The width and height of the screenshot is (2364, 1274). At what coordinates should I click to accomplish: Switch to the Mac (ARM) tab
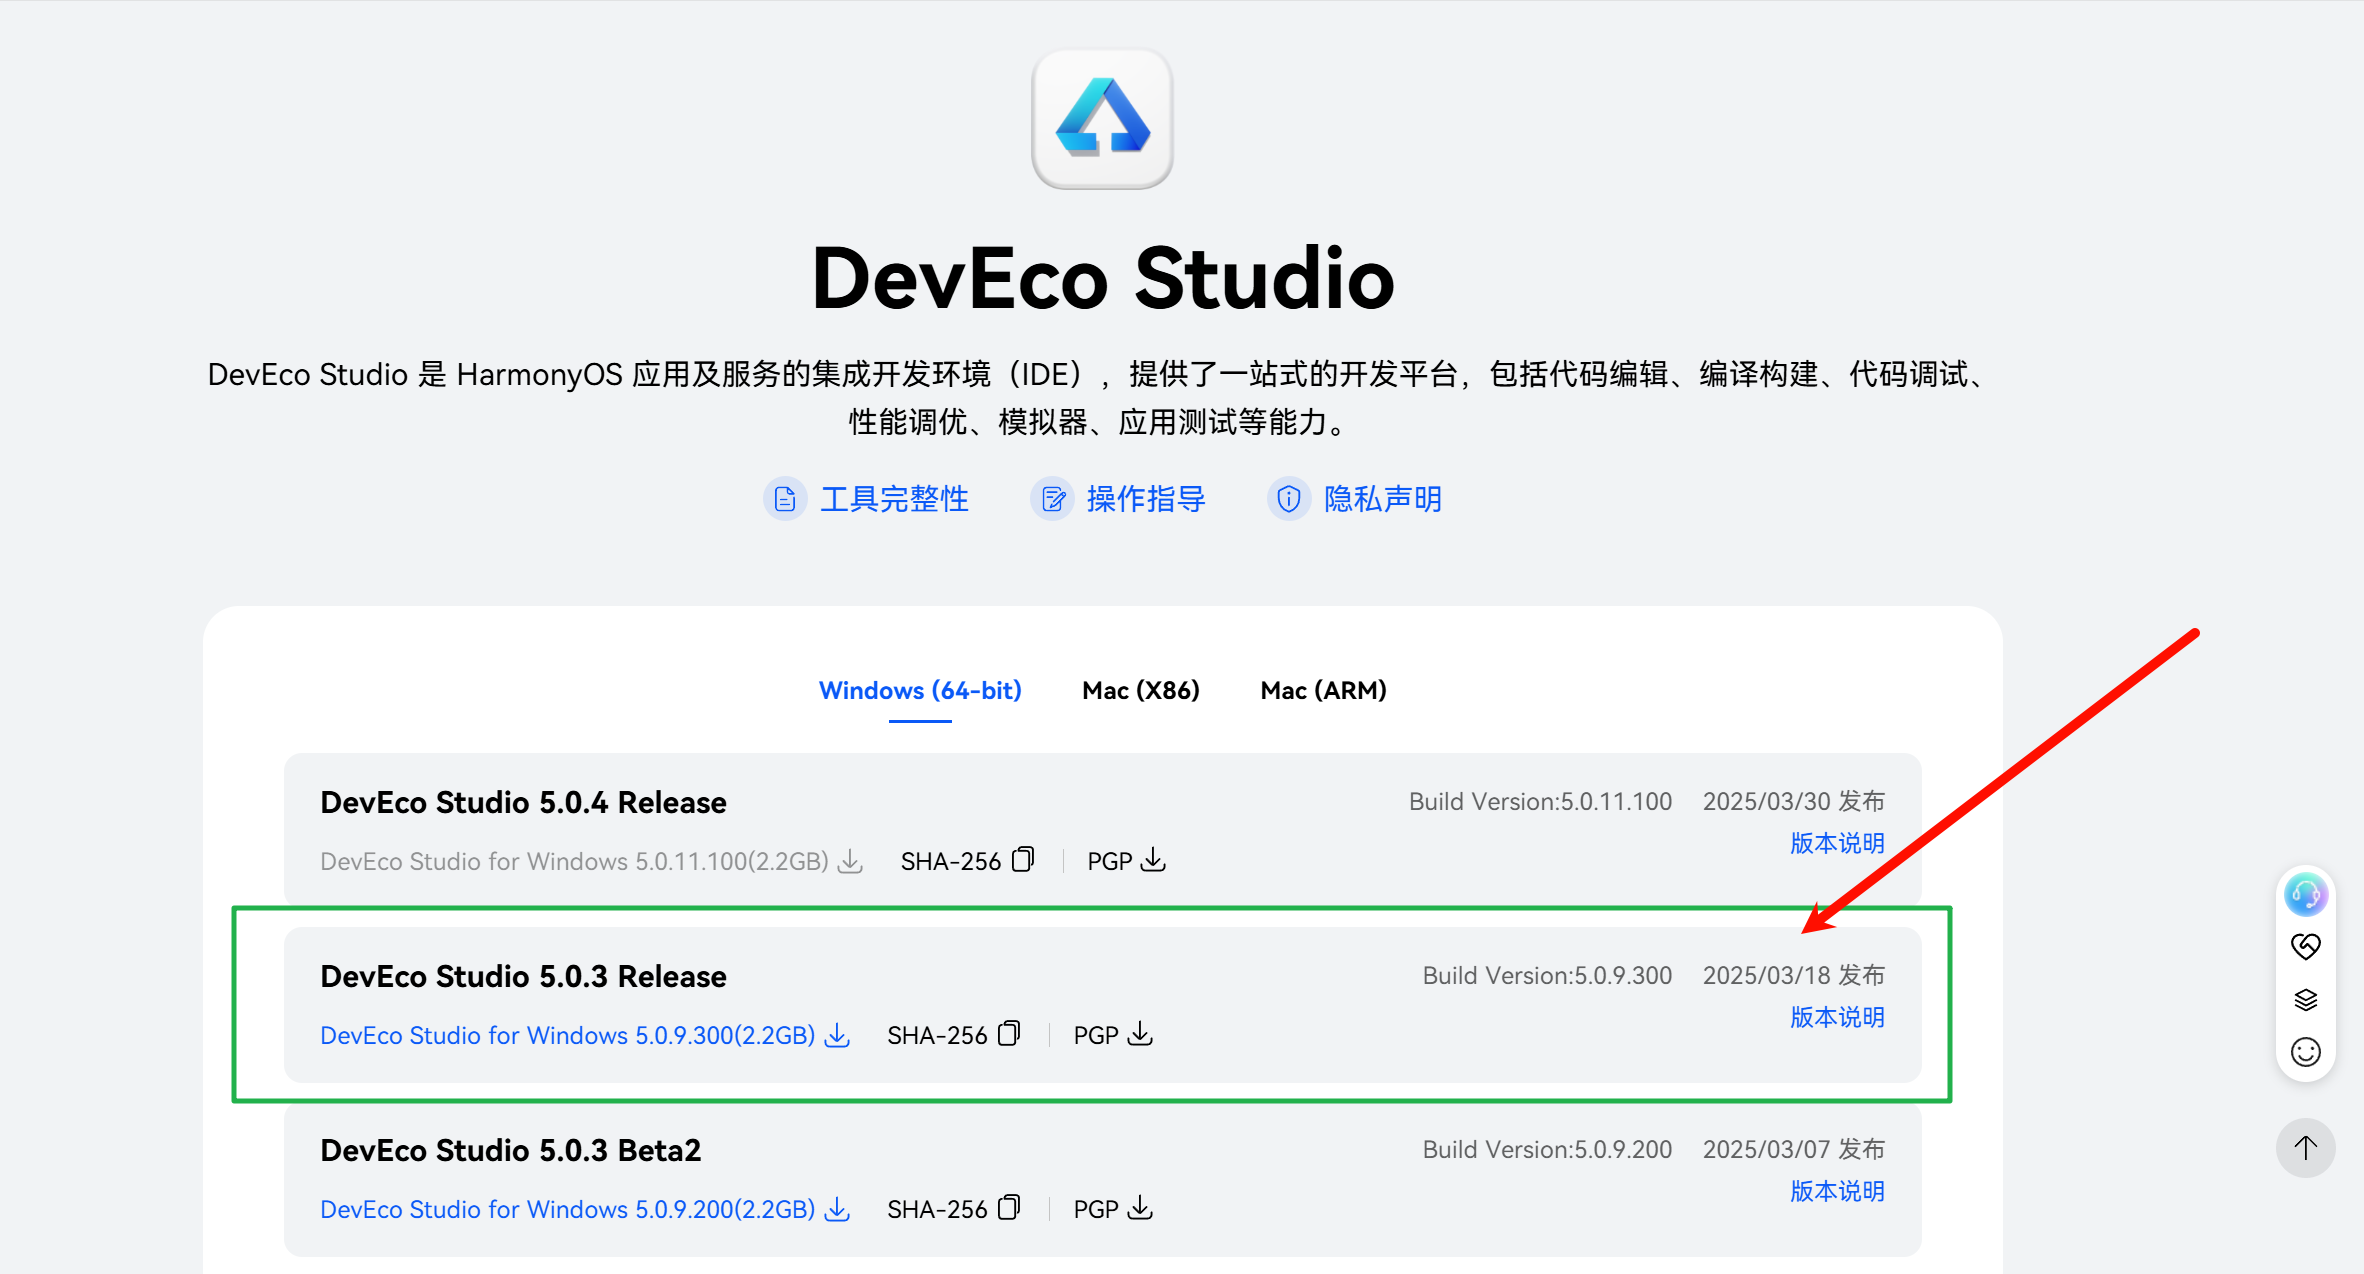(x=1323, y=690)
